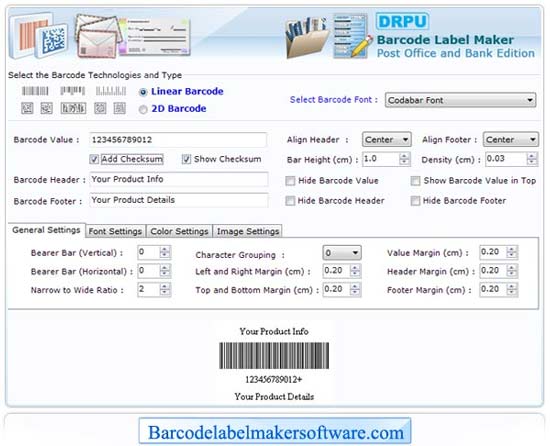Click the wide 2D barcode sample icon
Viewport: 550px width, 446px height.
[x=73, y=108]
